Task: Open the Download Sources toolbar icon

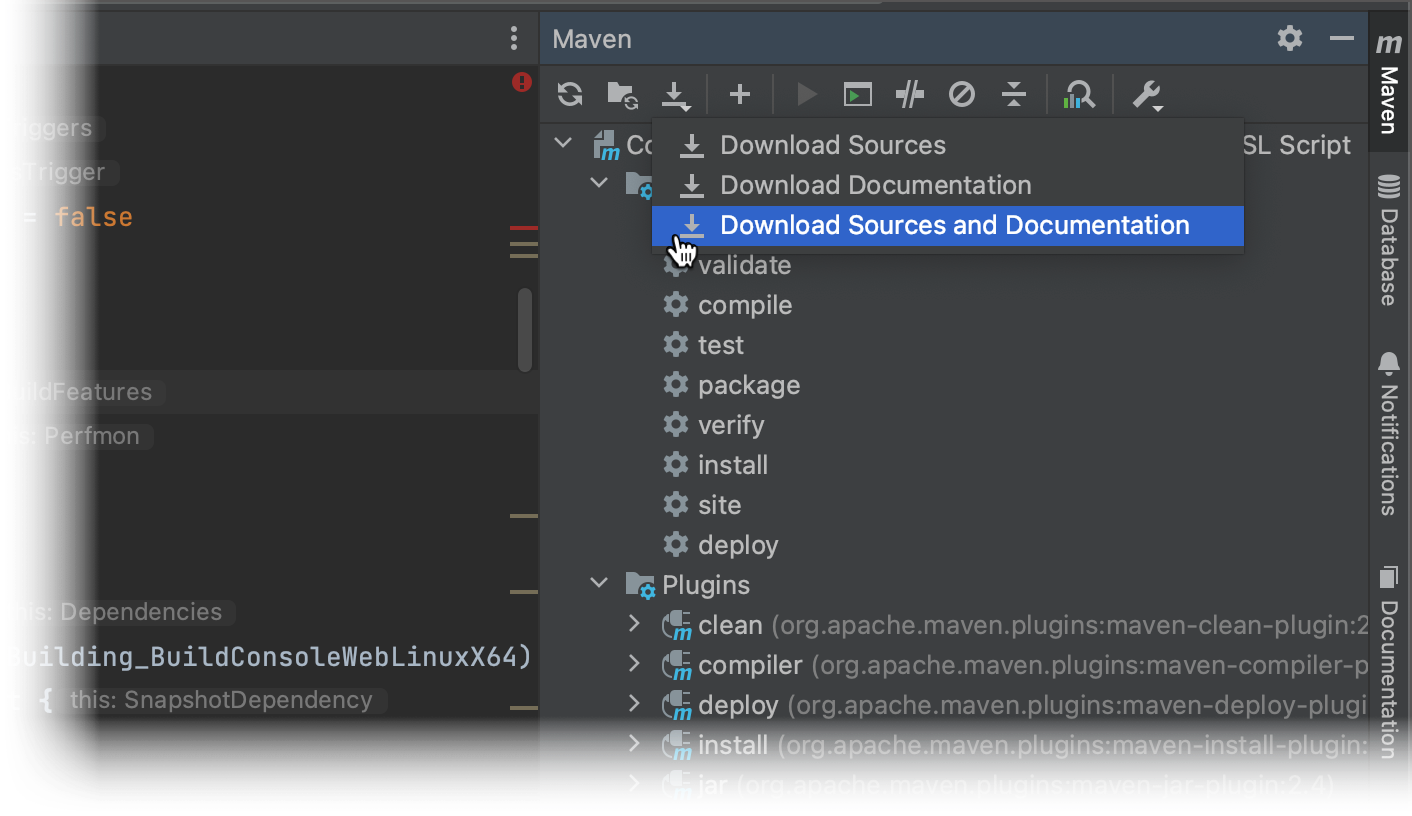Action: pos(677,94)
